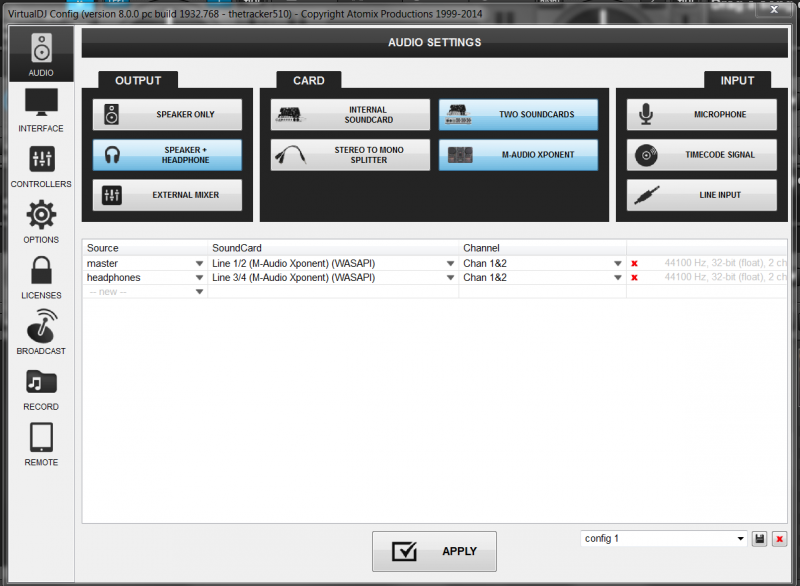
Task: Open the Record section
Action: coord(41,389)
